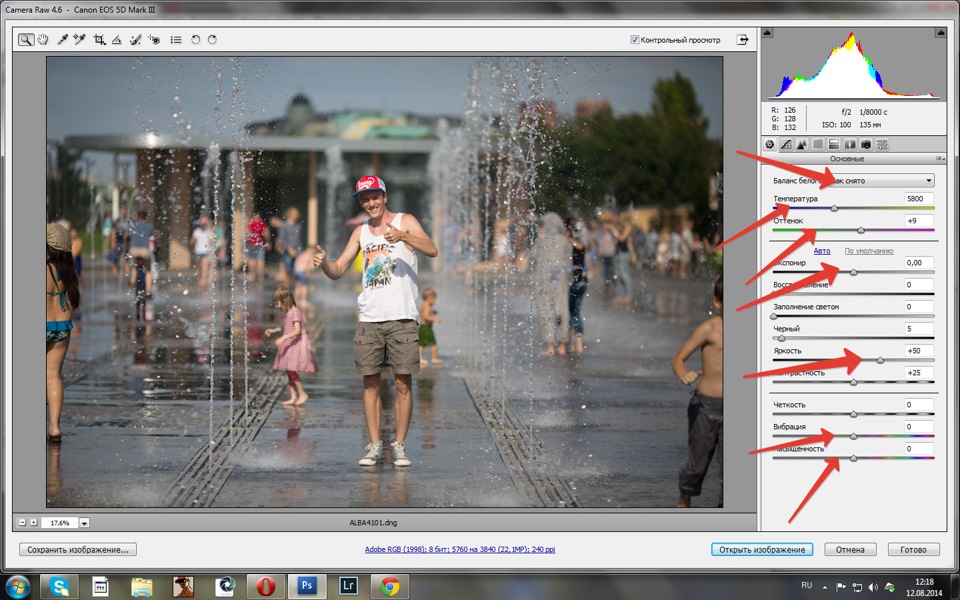
Task: Choose the Color Sampler tool
Action: pyautogui.click(x=80, y=40)
